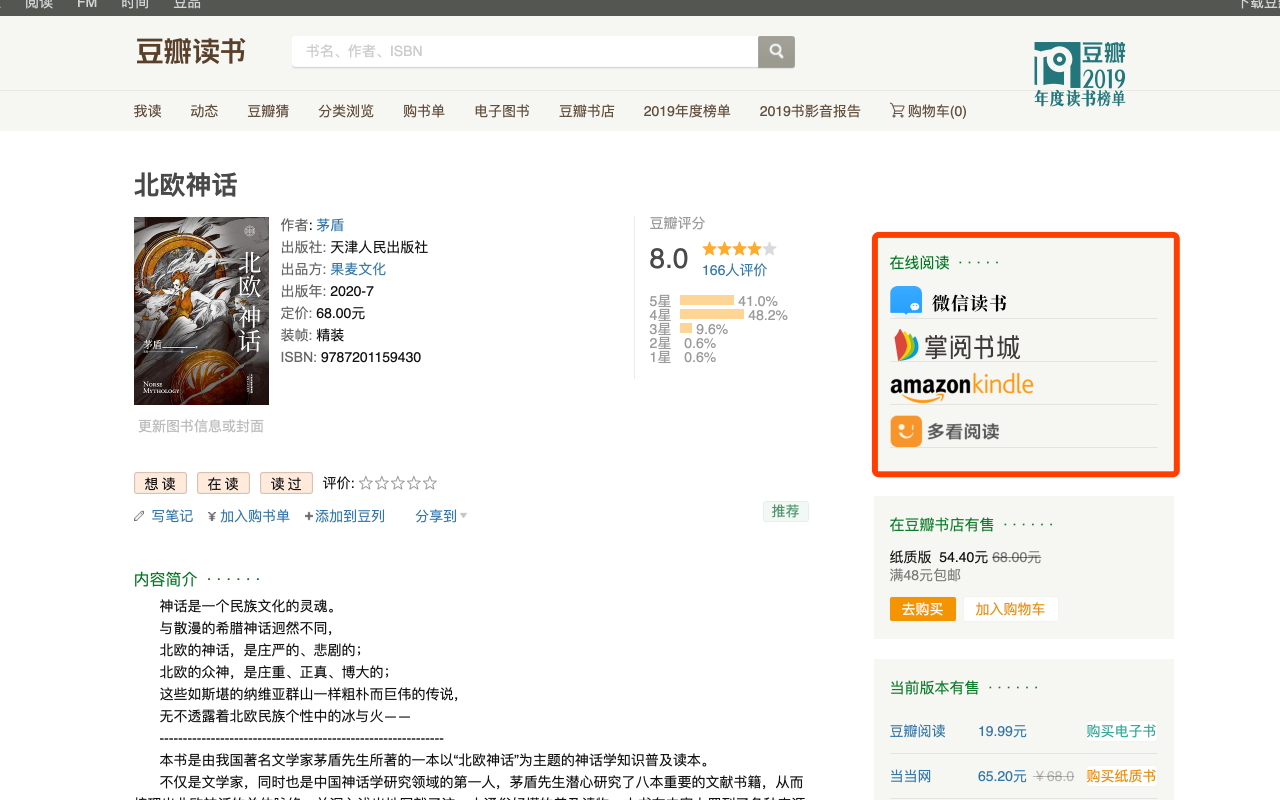Open the shopping cart 购物车(0)
Viewport: 1280px width, 800px height.
(x=928, y=111)
